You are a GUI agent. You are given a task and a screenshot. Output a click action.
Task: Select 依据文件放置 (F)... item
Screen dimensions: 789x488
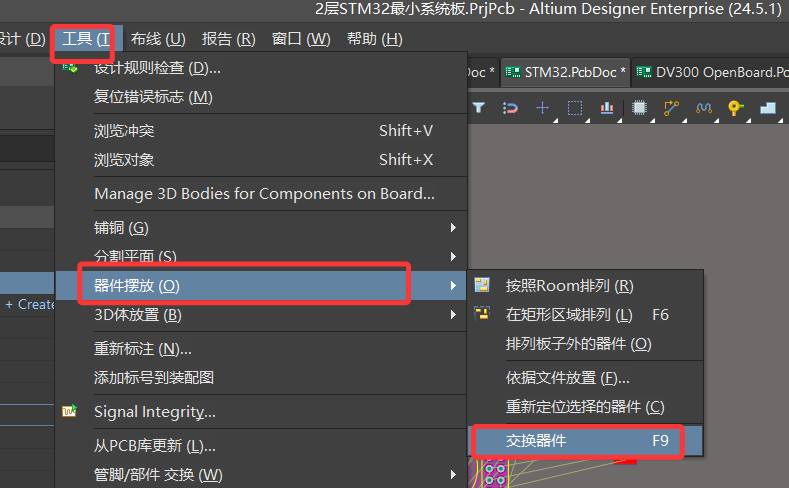(x=585, y=377)
